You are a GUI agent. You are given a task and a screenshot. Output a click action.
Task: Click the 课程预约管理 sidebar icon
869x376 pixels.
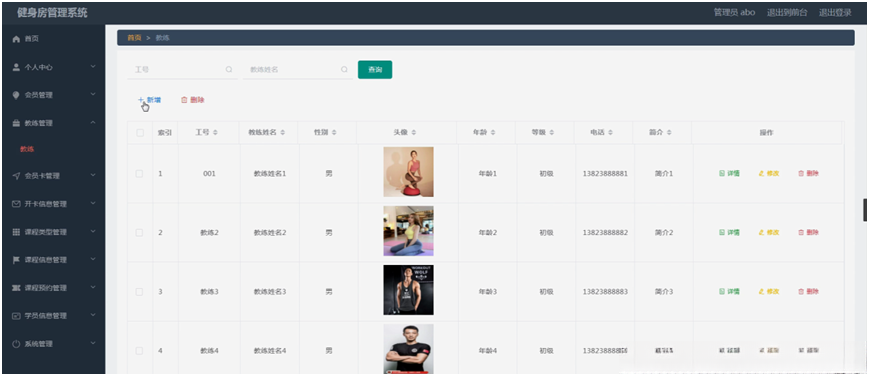(16, 288)
